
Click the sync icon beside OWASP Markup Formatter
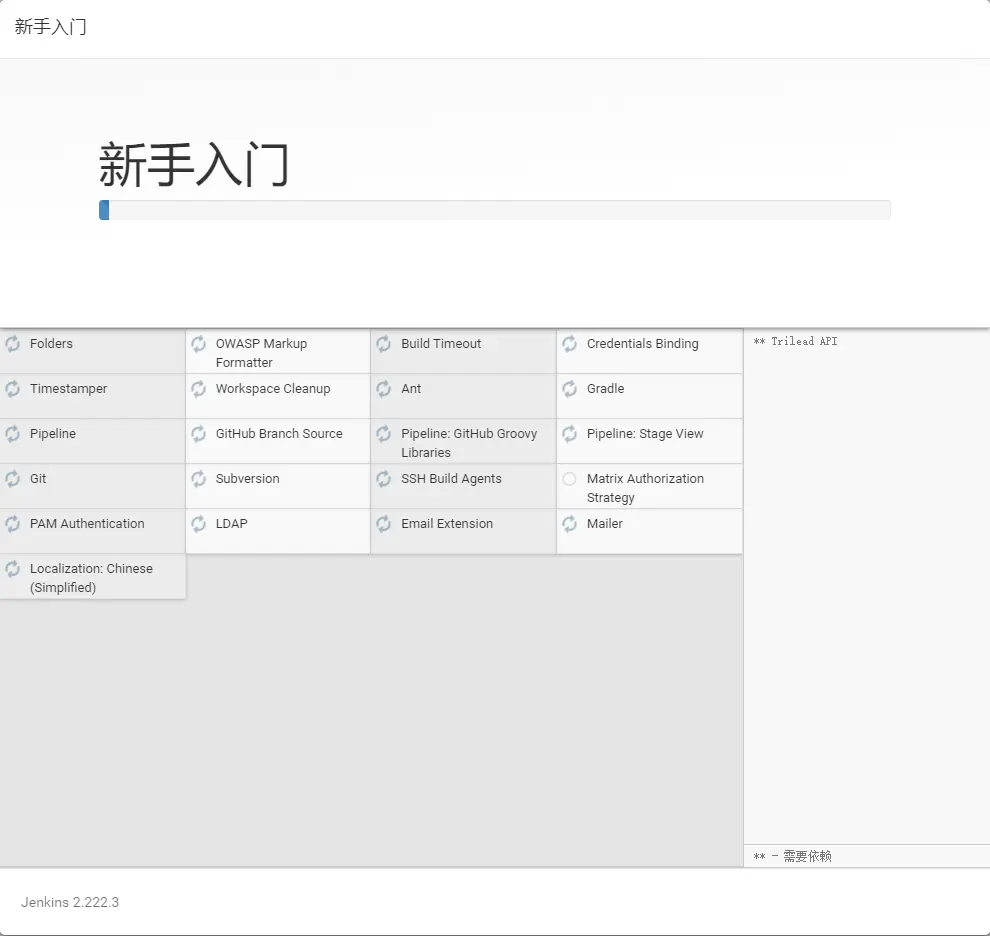pos(198,344)
